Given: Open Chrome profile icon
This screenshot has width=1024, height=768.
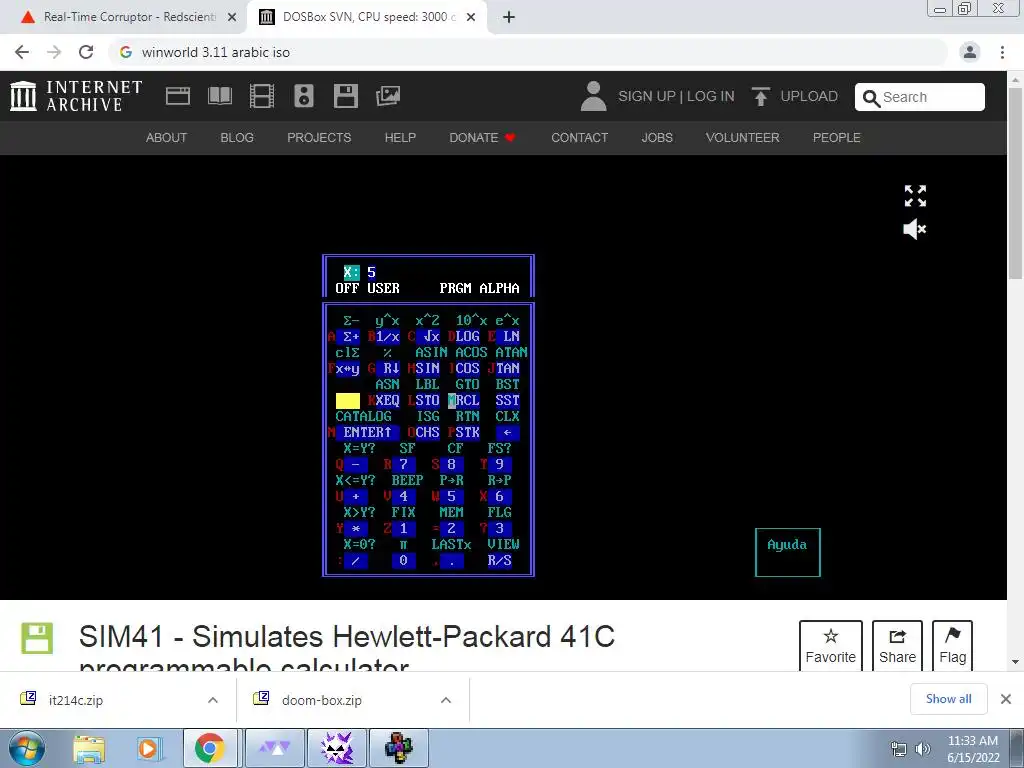Looking at the screenshot, I should [970, 52].
